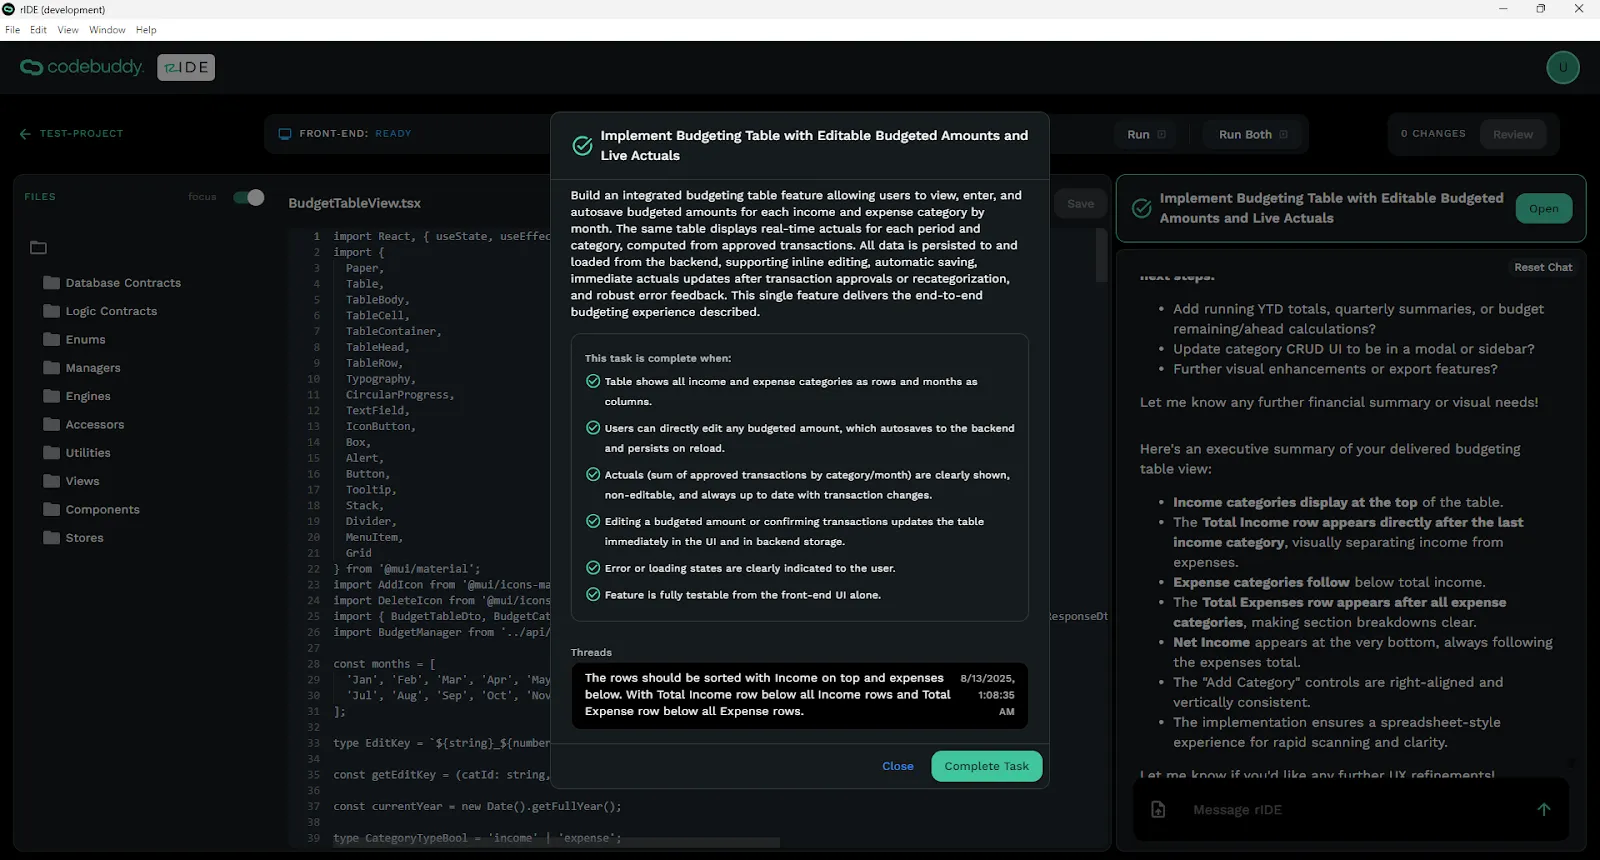The image size is (1600, 860).
Task: Click the check beside 'Feature is fully testable' criterion
Action: 593,594
